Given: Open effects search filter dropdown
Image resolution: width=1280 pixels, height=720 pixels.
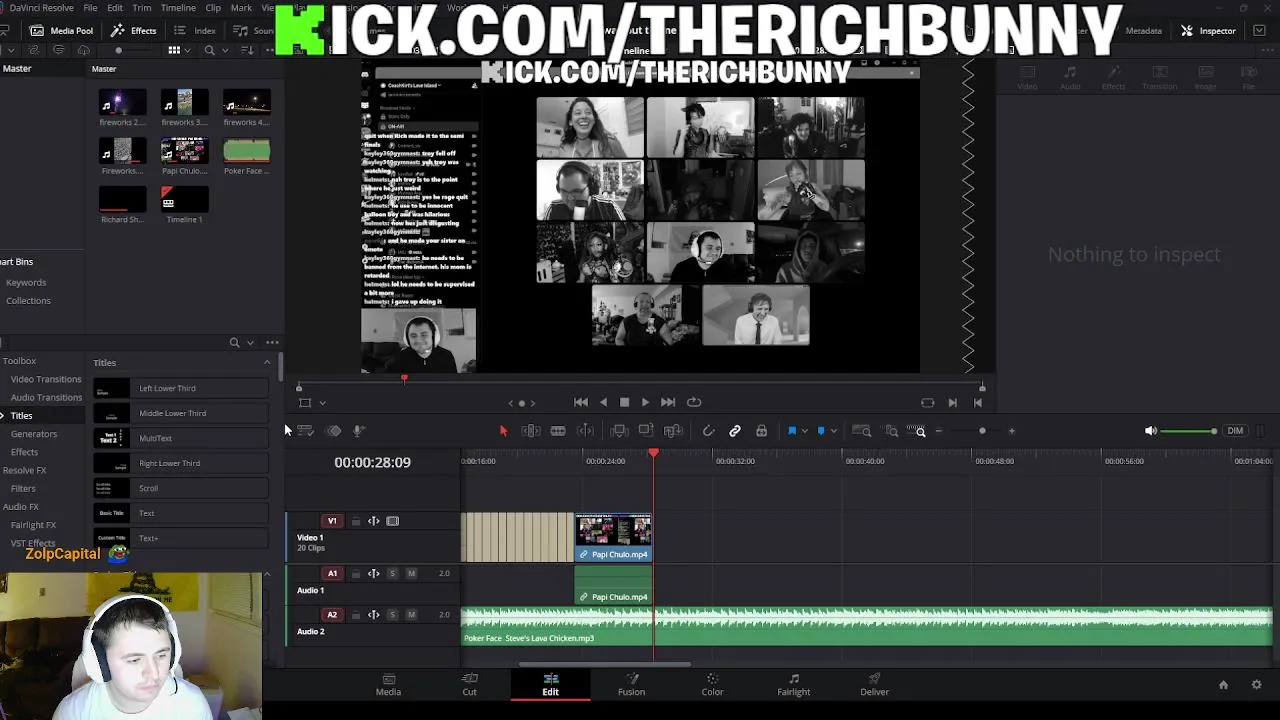Looking at the screenshot, I should pos(250,342).
